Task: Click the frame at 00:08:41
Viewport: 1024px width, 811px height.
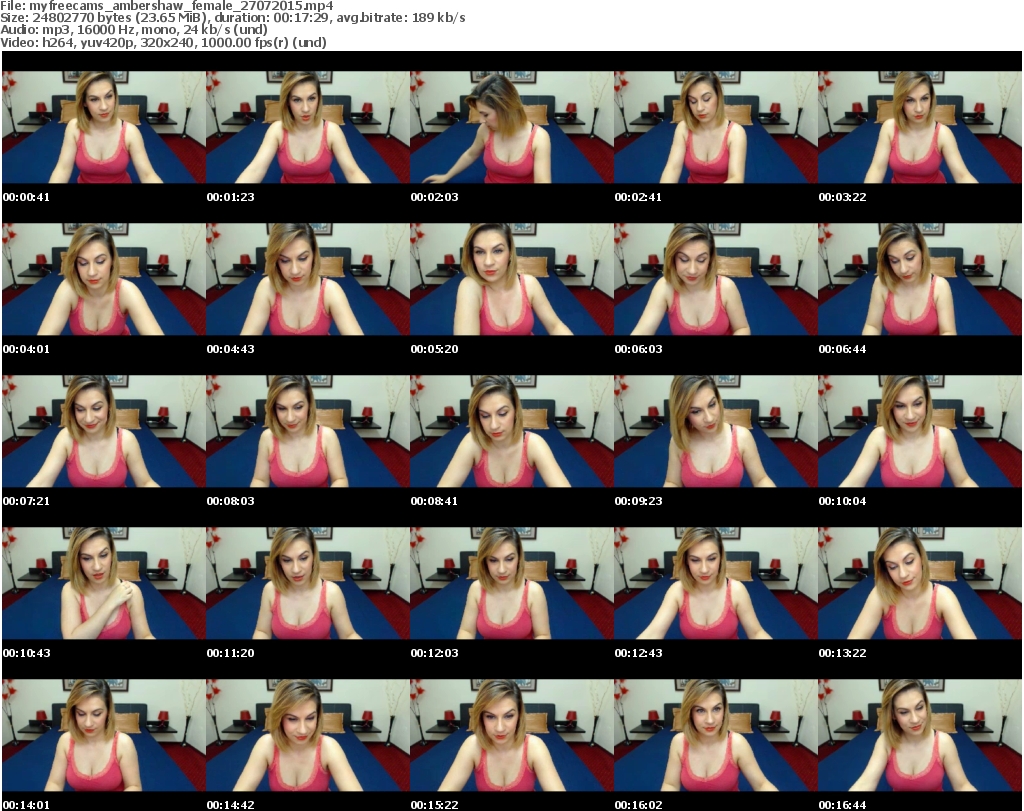Action: coord(511,432)
